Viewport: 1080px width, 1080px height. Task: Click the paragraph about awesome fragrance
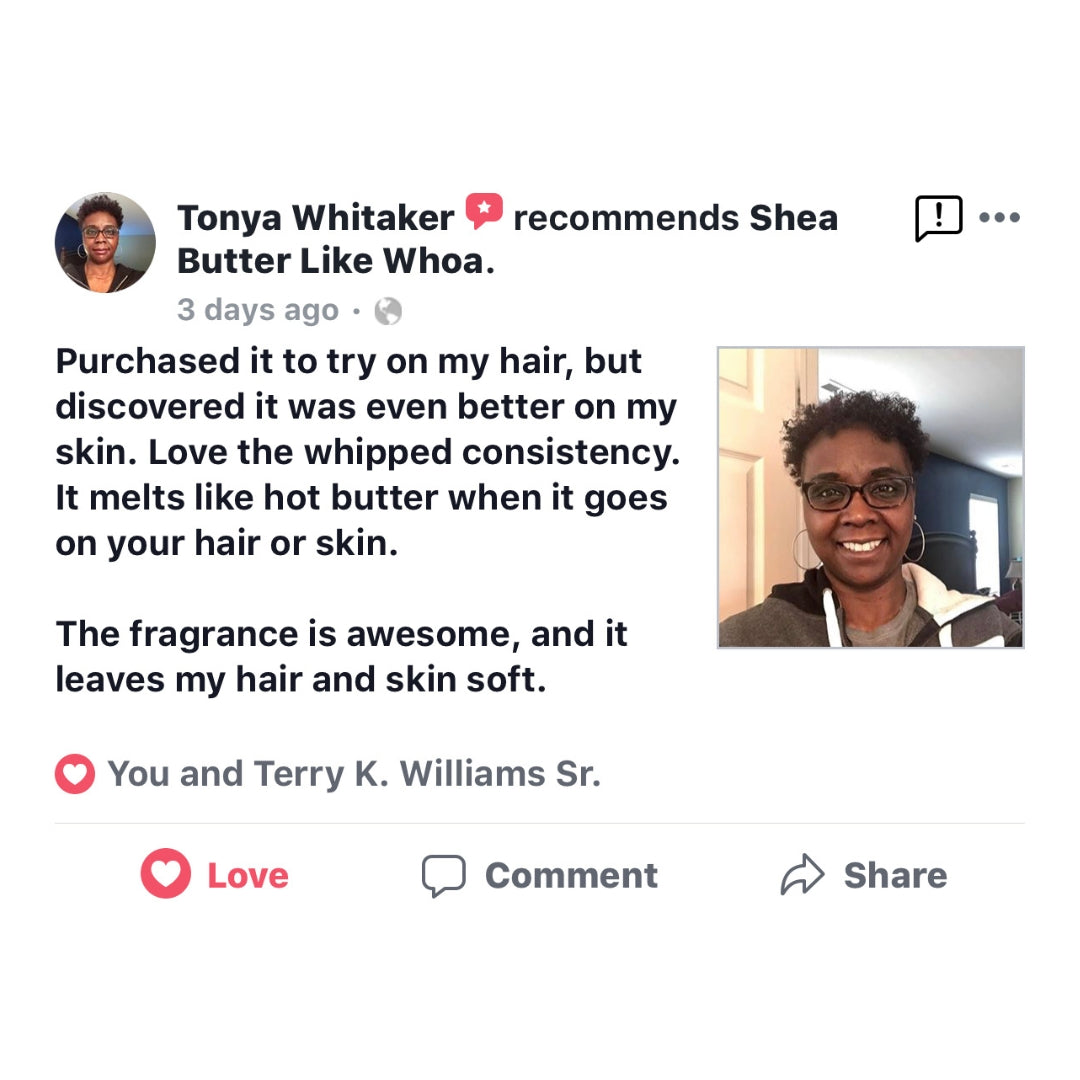[341, 656]
